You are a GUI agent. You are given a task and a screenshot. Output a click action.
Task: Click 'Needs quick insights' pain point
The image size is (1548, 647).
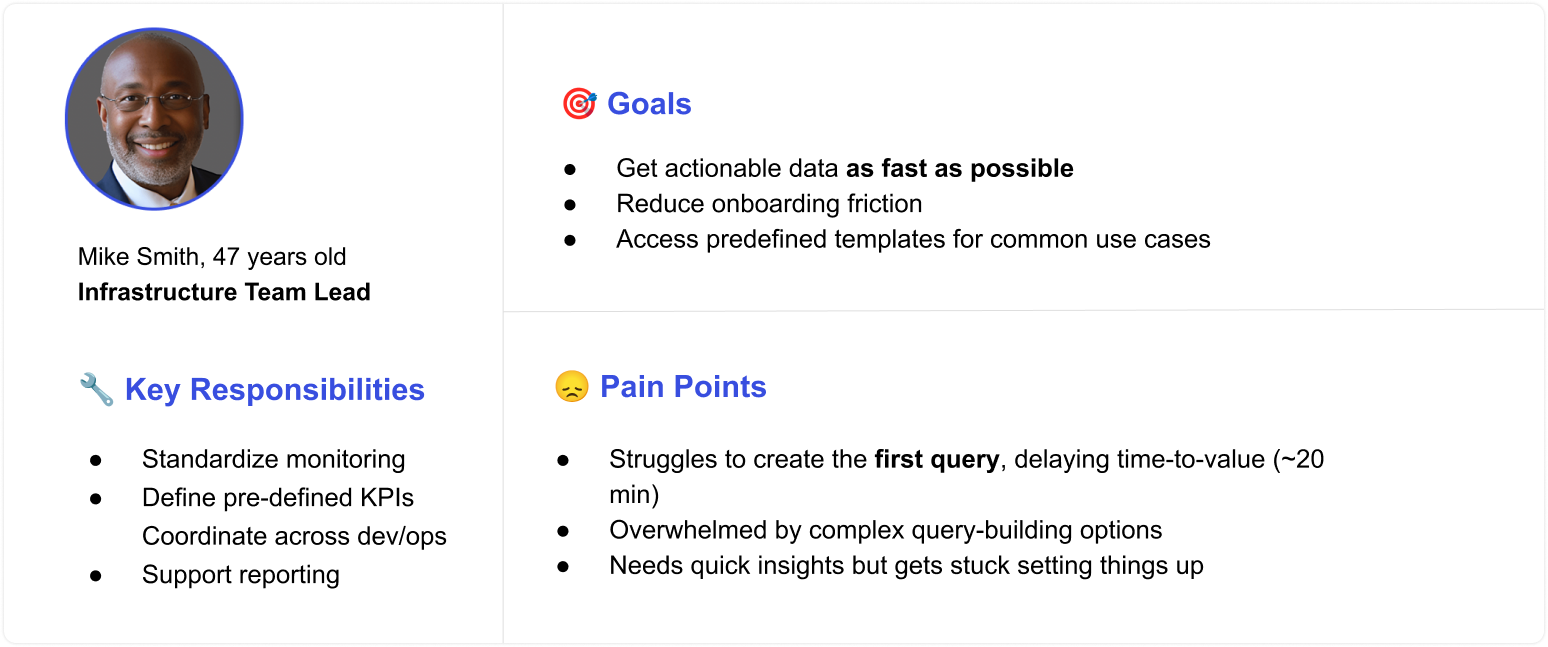click(906, 566)
